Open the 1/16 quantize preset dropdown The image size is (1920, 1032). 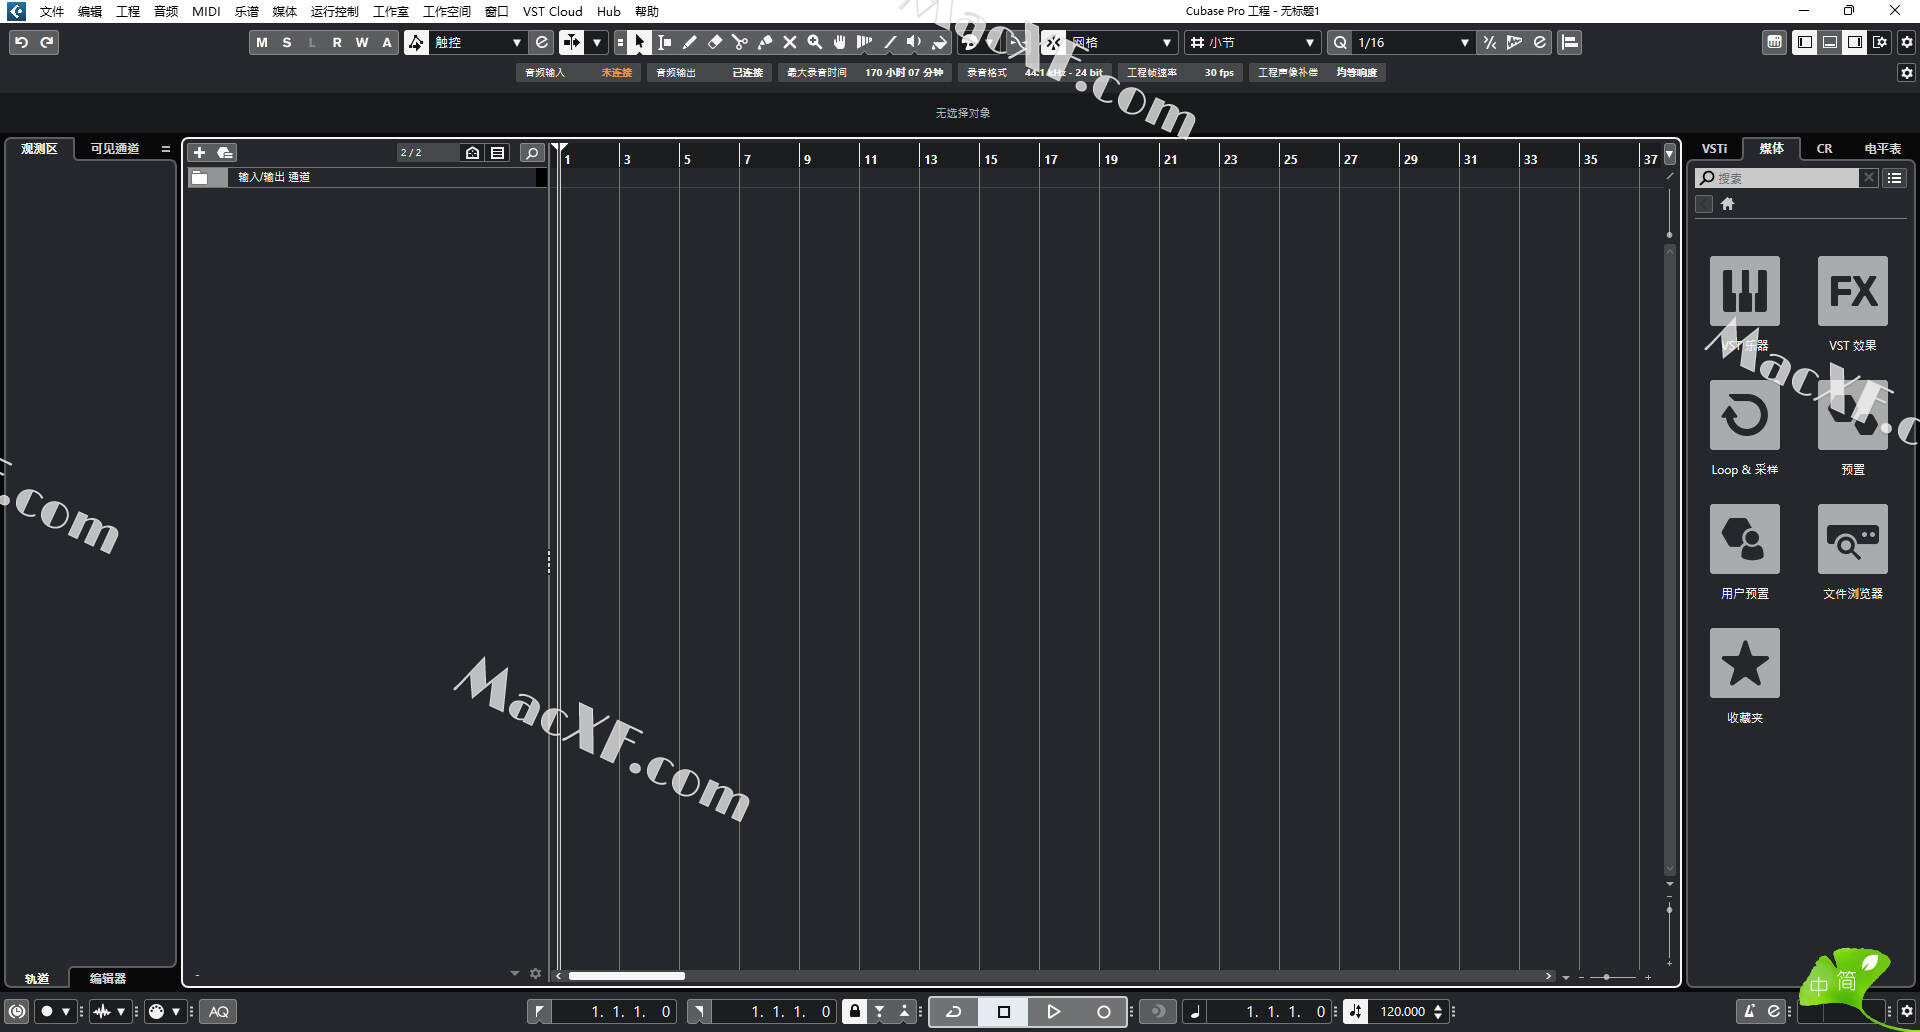click(1412, 42)
